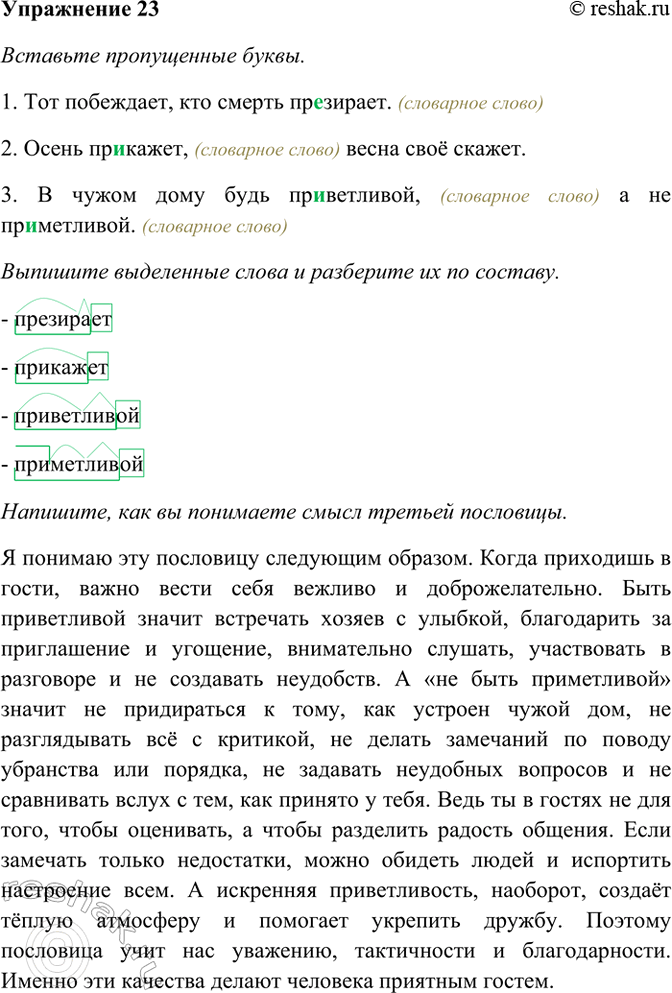The height and width of the screenshot is (993, 672).
Task: Click the "словарное слово" hint after "презирает"
Action: coord(470,103)
